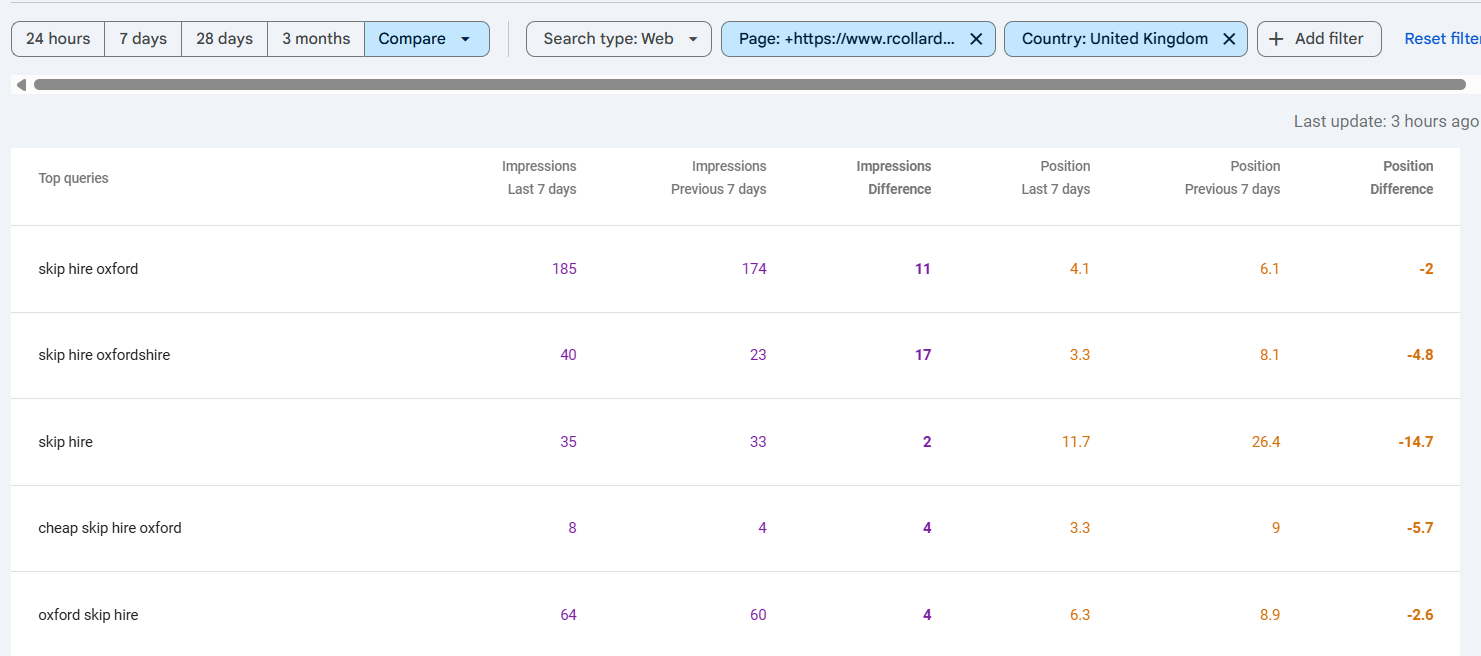Switch to the 28 days range

(224, 39)
